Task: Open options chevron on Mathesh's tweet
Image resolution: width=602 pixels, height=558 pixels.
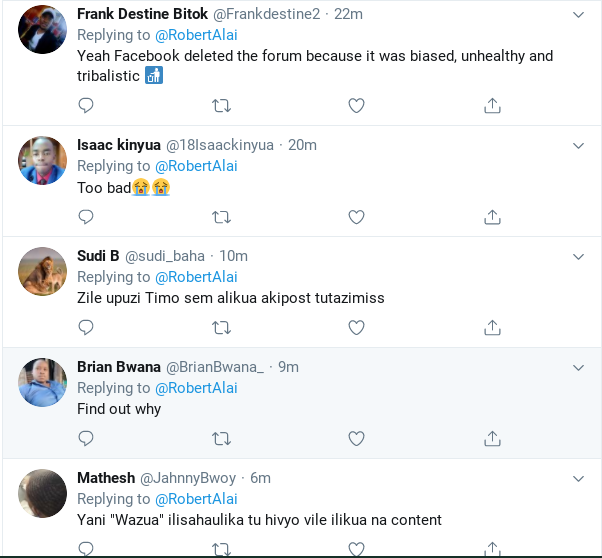Action: pos(578,479)
